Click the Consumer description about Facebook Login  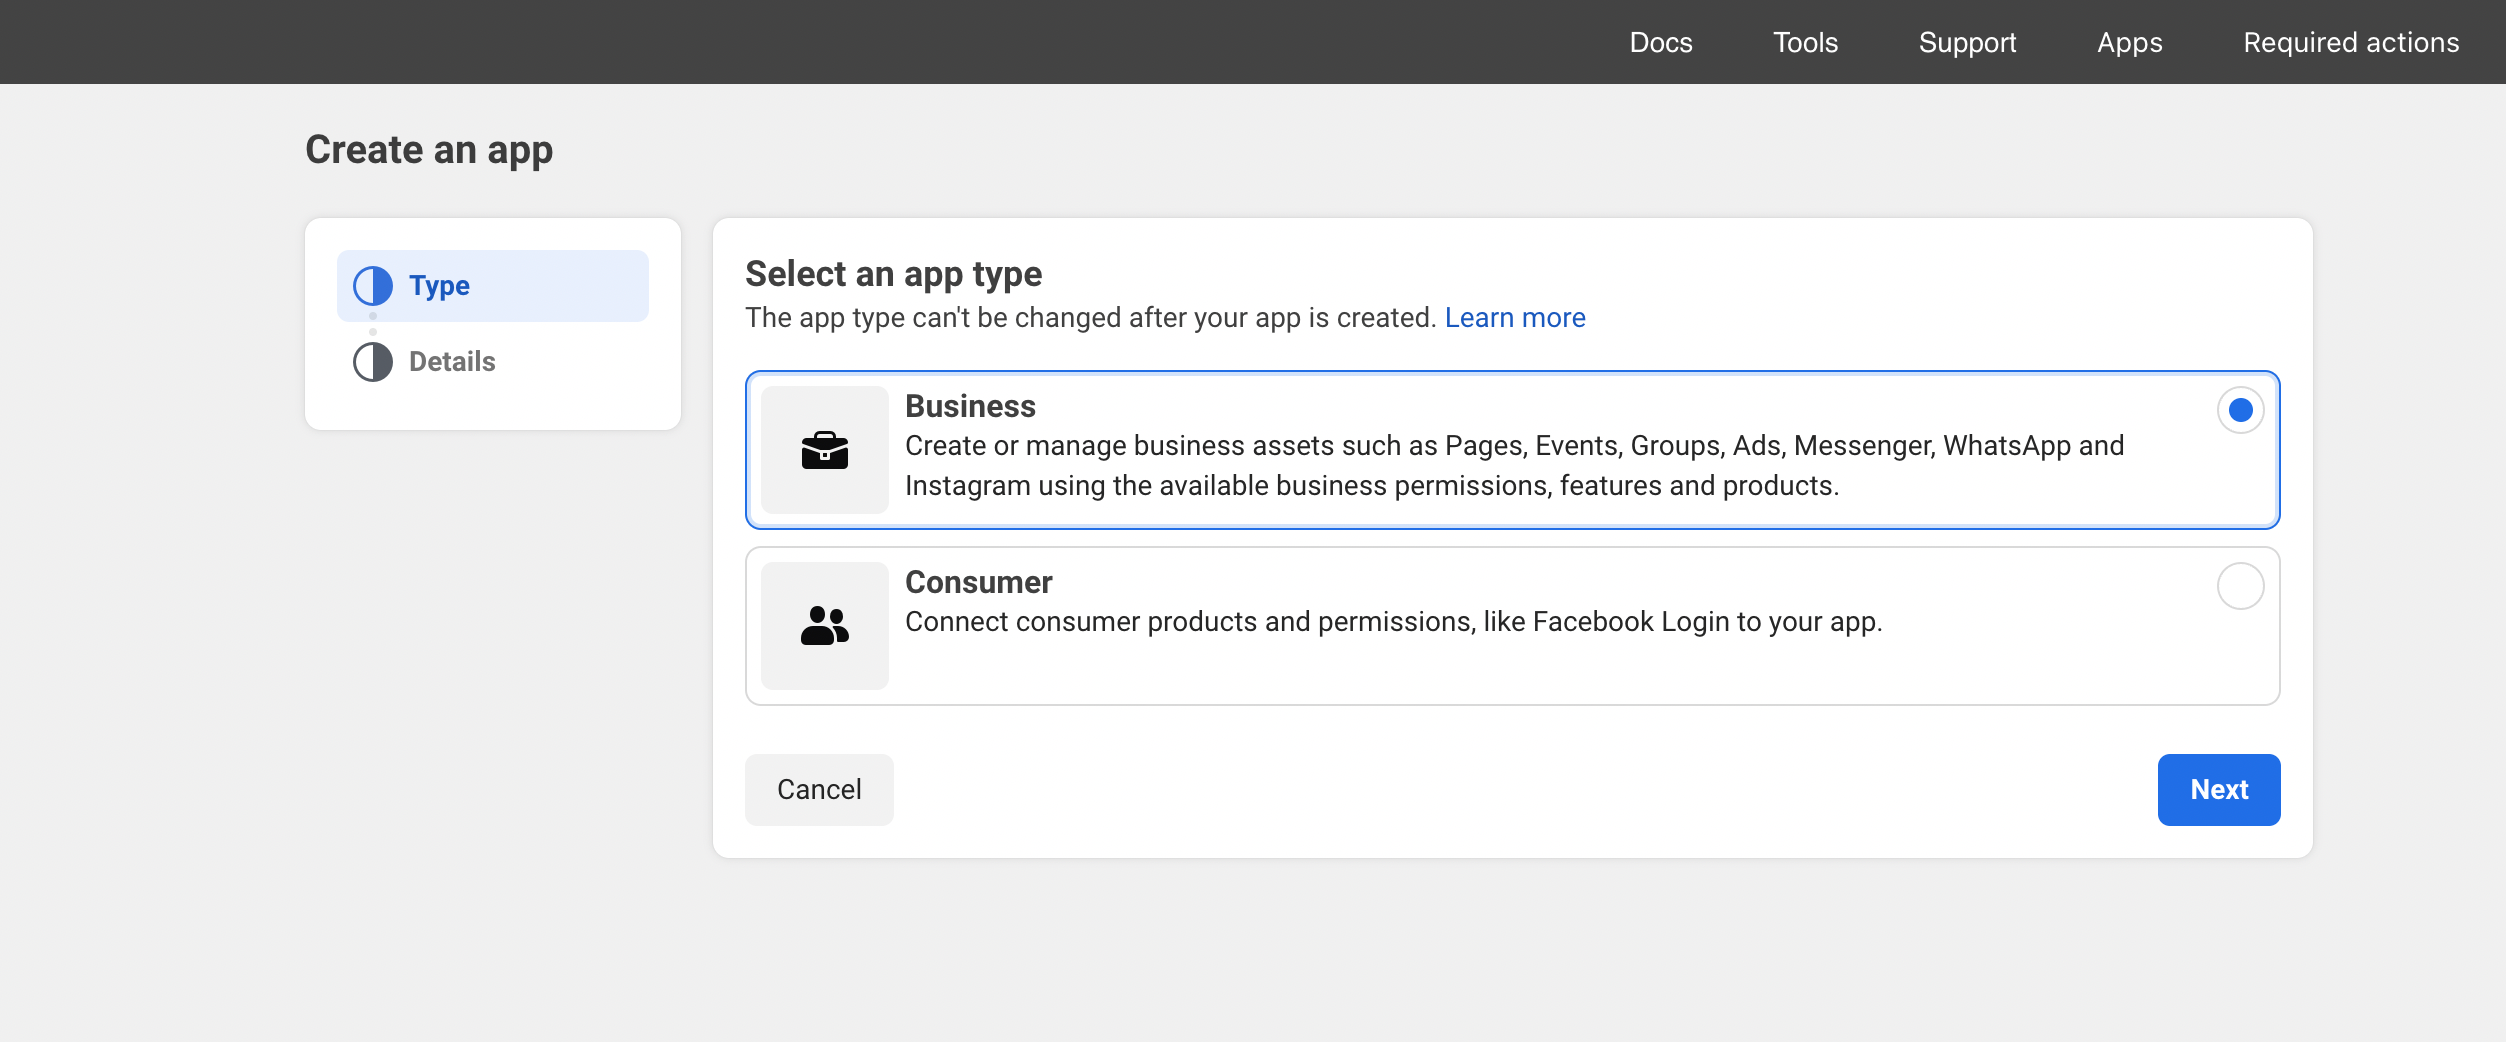[x=1393, y=622]
